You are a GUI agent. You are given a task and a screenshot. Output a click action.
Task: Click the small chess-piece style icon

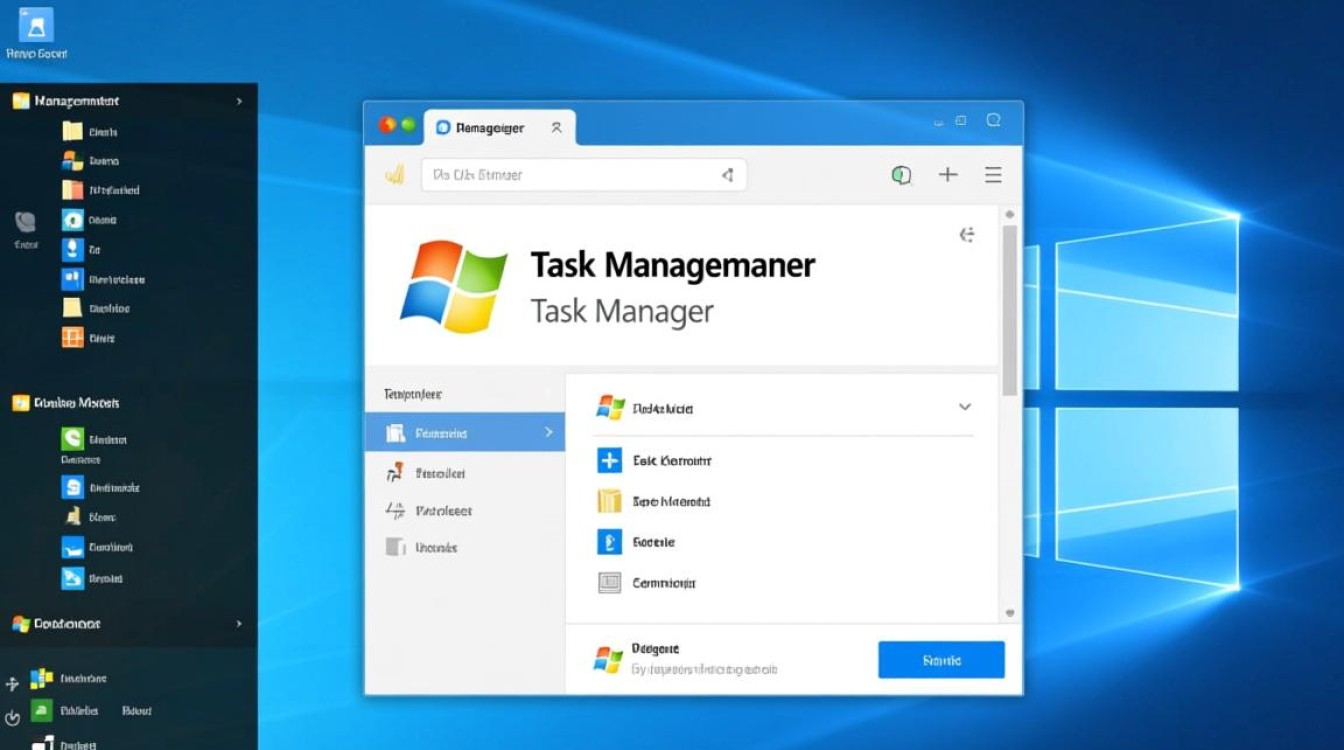[73, 517]
